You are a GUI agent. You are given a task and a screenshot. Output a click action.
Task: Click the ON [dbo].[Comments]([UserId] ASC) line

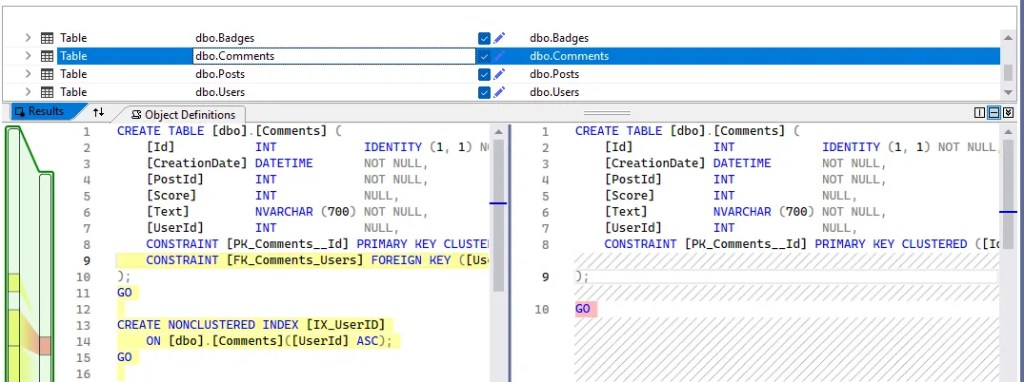pos(269,341)
